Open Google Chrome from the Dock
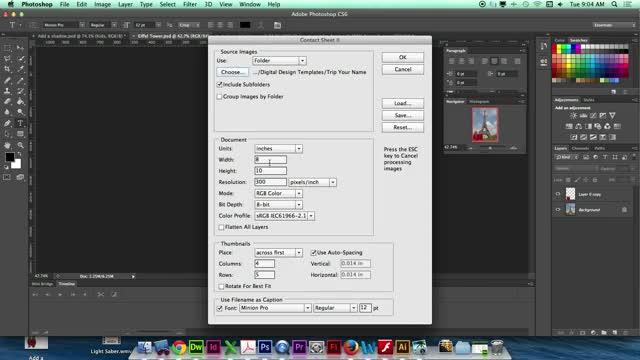Image resolution: width=640 pixels, height=360 pixels. click(x=179, y=347)
